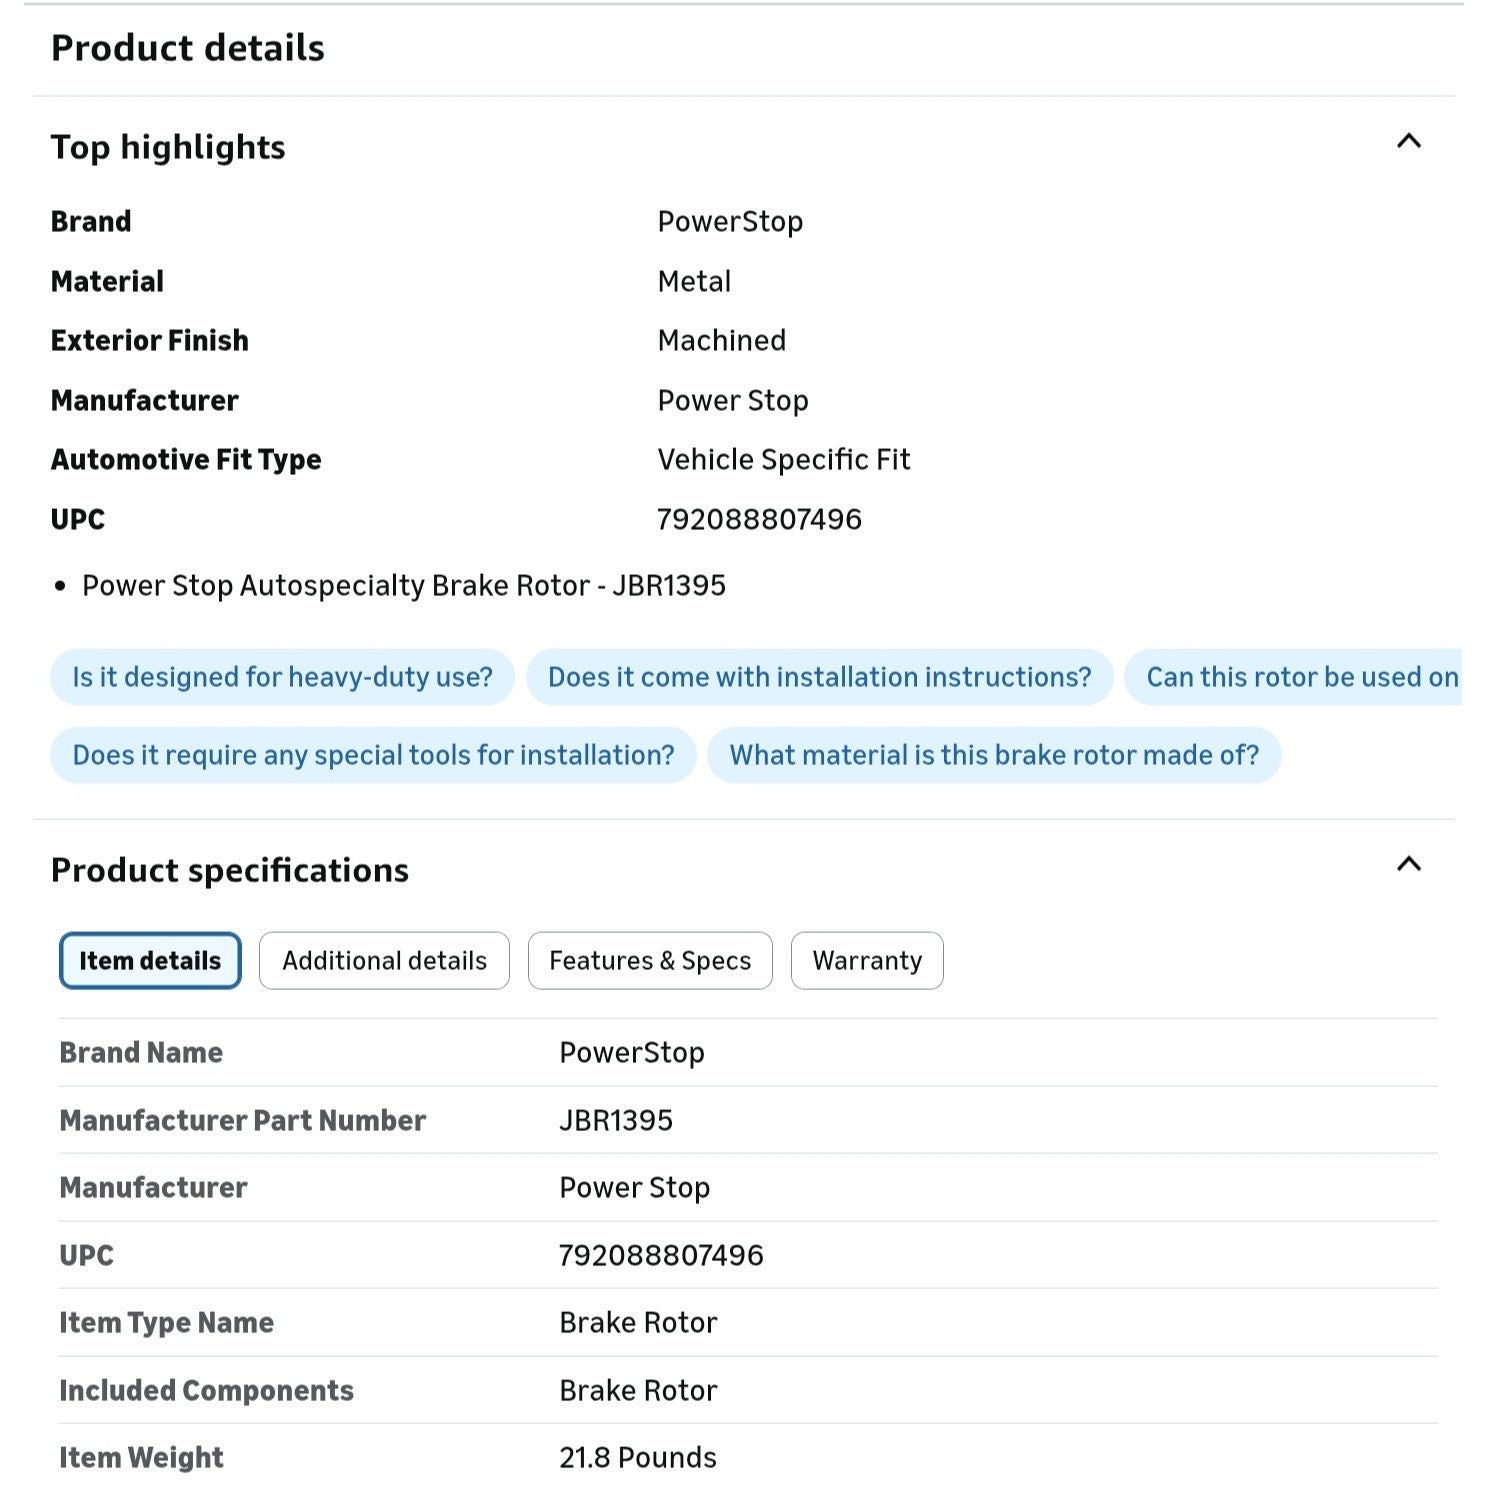Ask "Does it come with installation instructions?"

[819, 677]
